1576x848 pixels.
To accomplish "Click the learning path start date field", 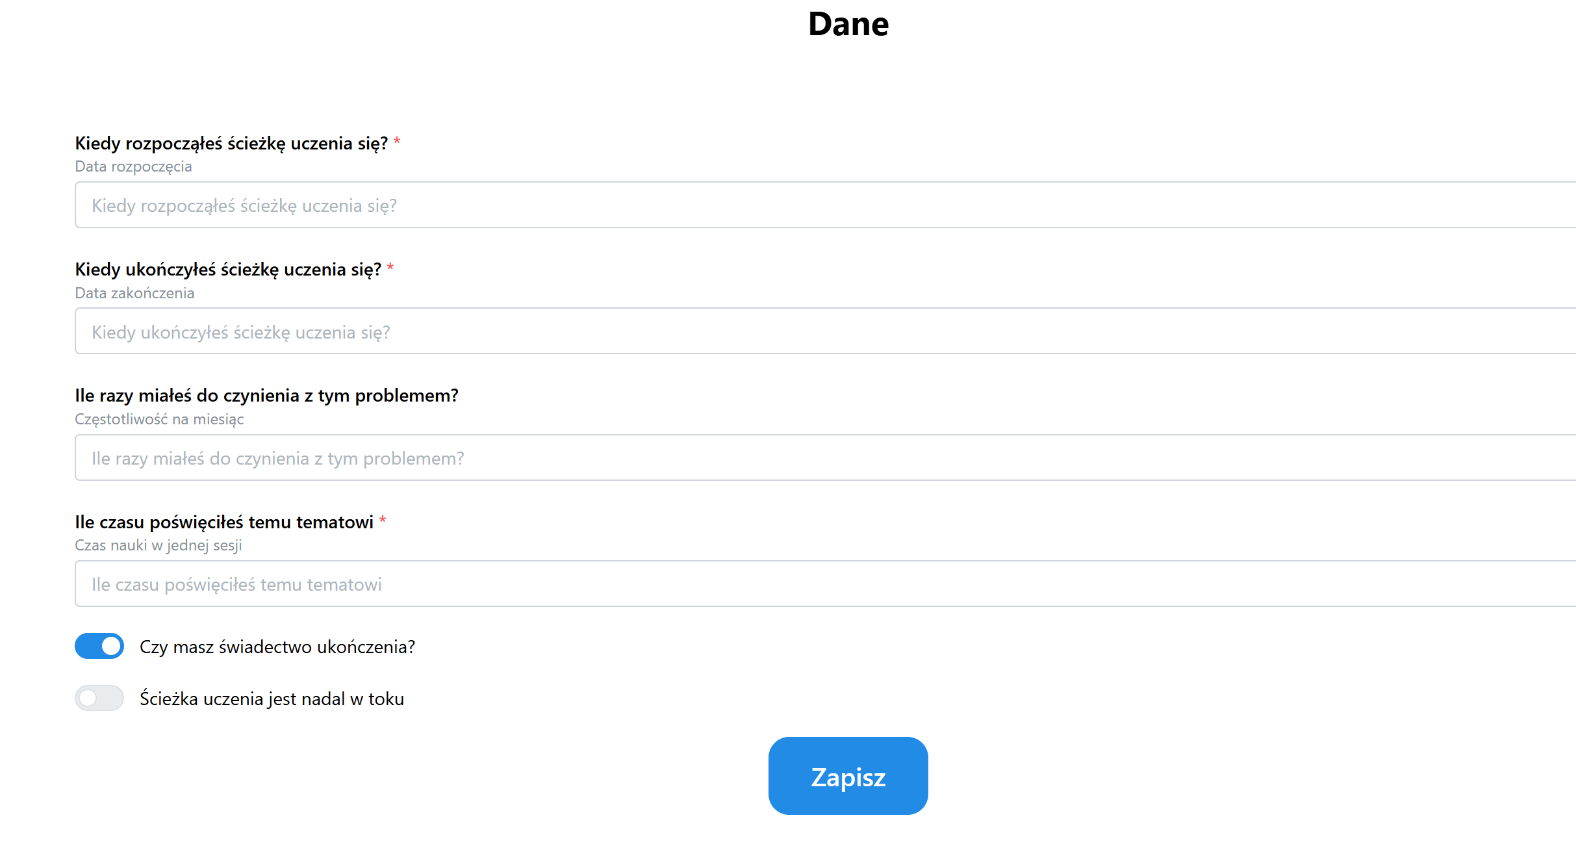I will tap(825, 205).
